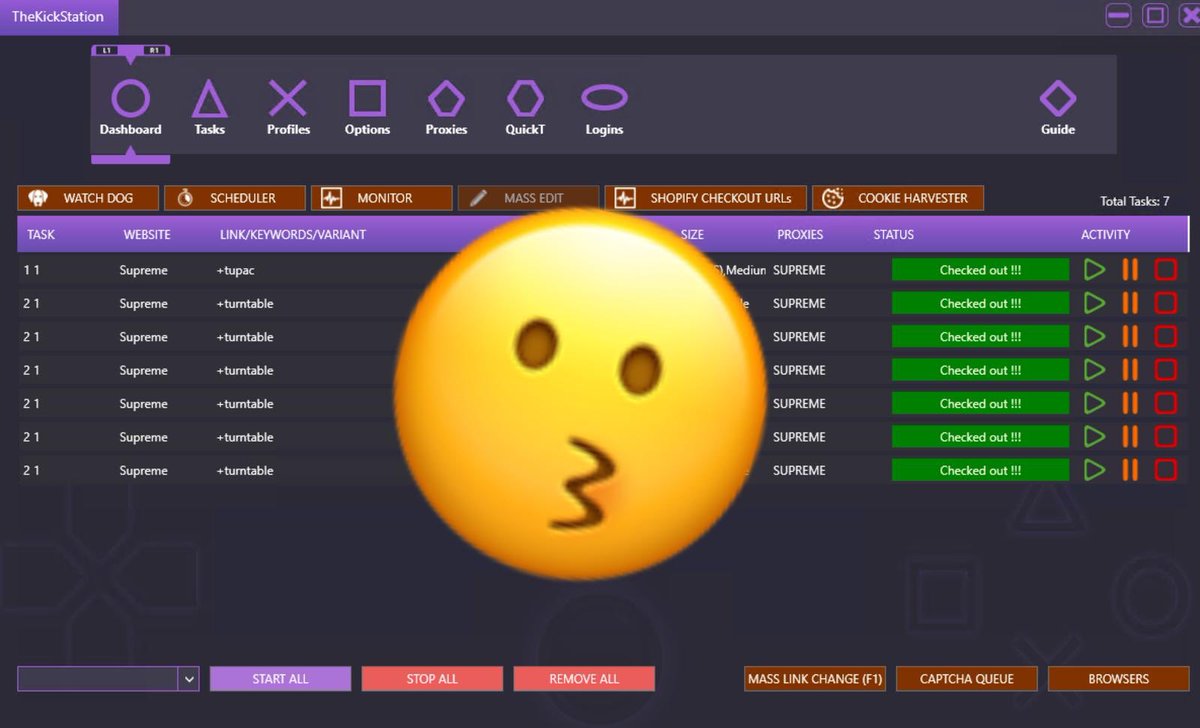Open MASS LINK CHANGE (F1)
1200x728 pixels.
click(815, 679)
